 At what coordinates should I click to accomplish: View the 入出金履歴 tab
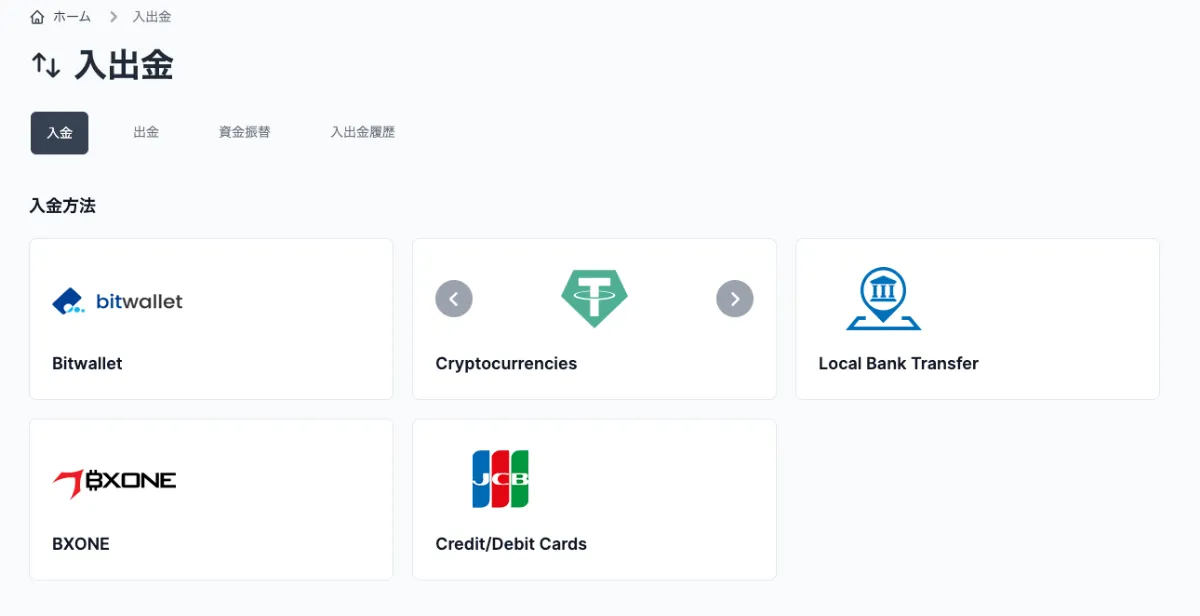pos(362,131)
